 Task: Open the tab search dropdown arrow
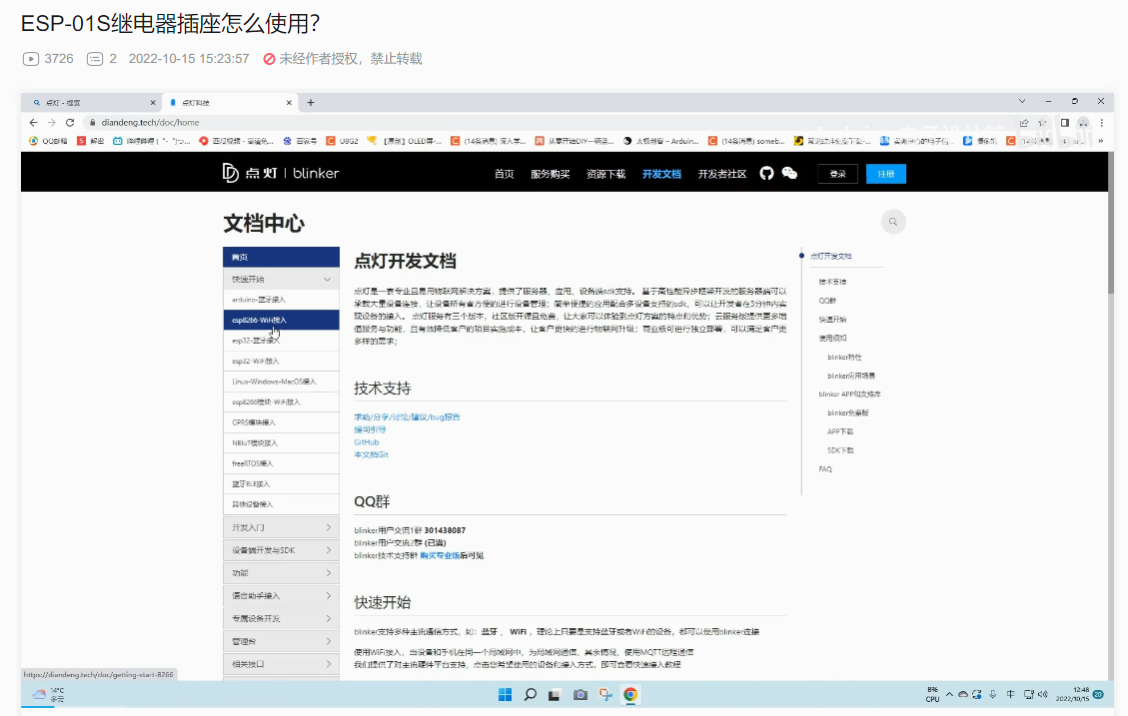(1022, 101)
